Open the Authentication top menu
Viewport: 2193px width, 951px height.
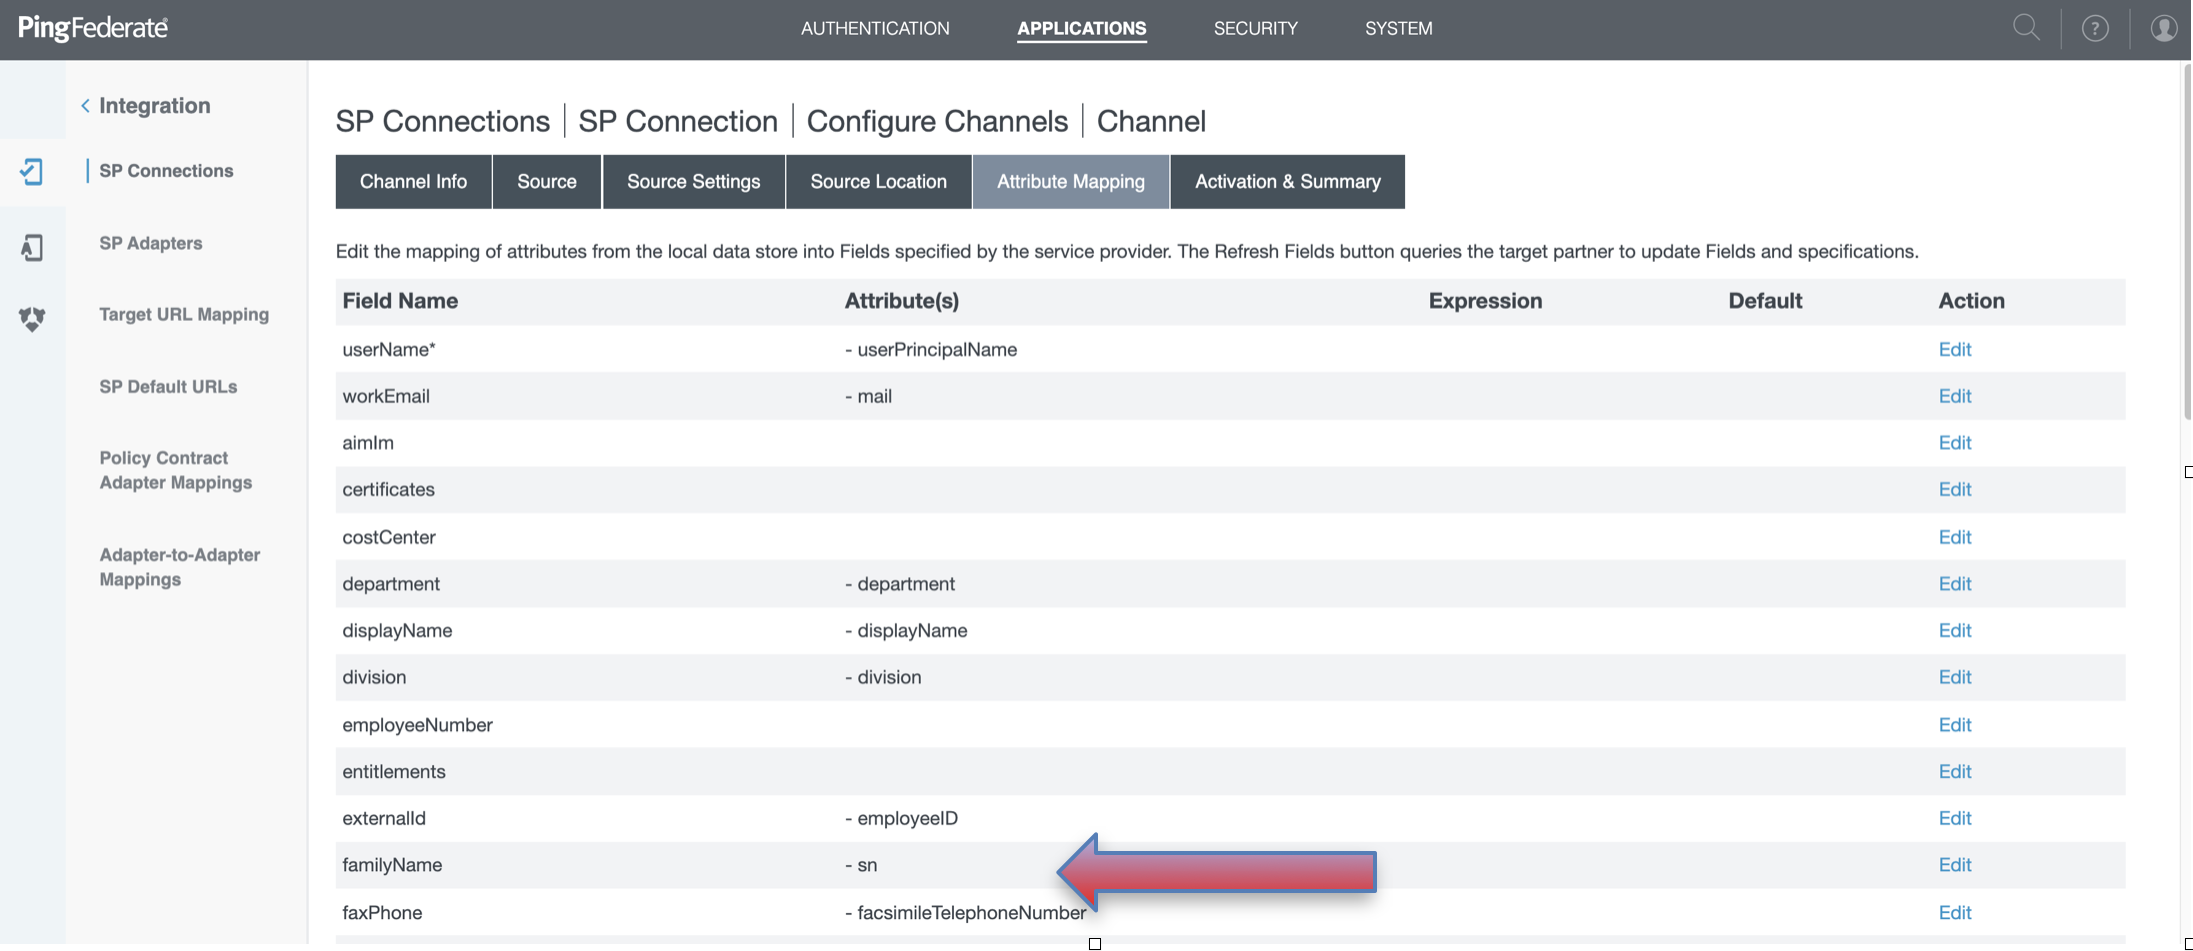[x=874, y=28]
